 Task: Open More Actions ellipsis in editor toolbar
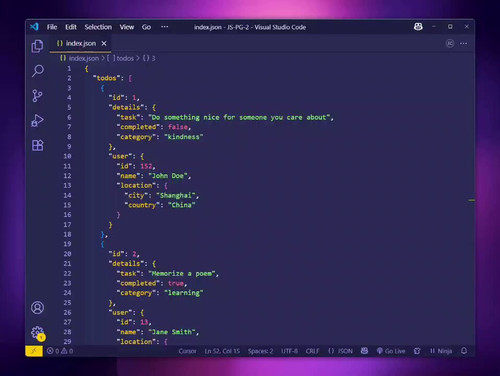tap(463, 43)
